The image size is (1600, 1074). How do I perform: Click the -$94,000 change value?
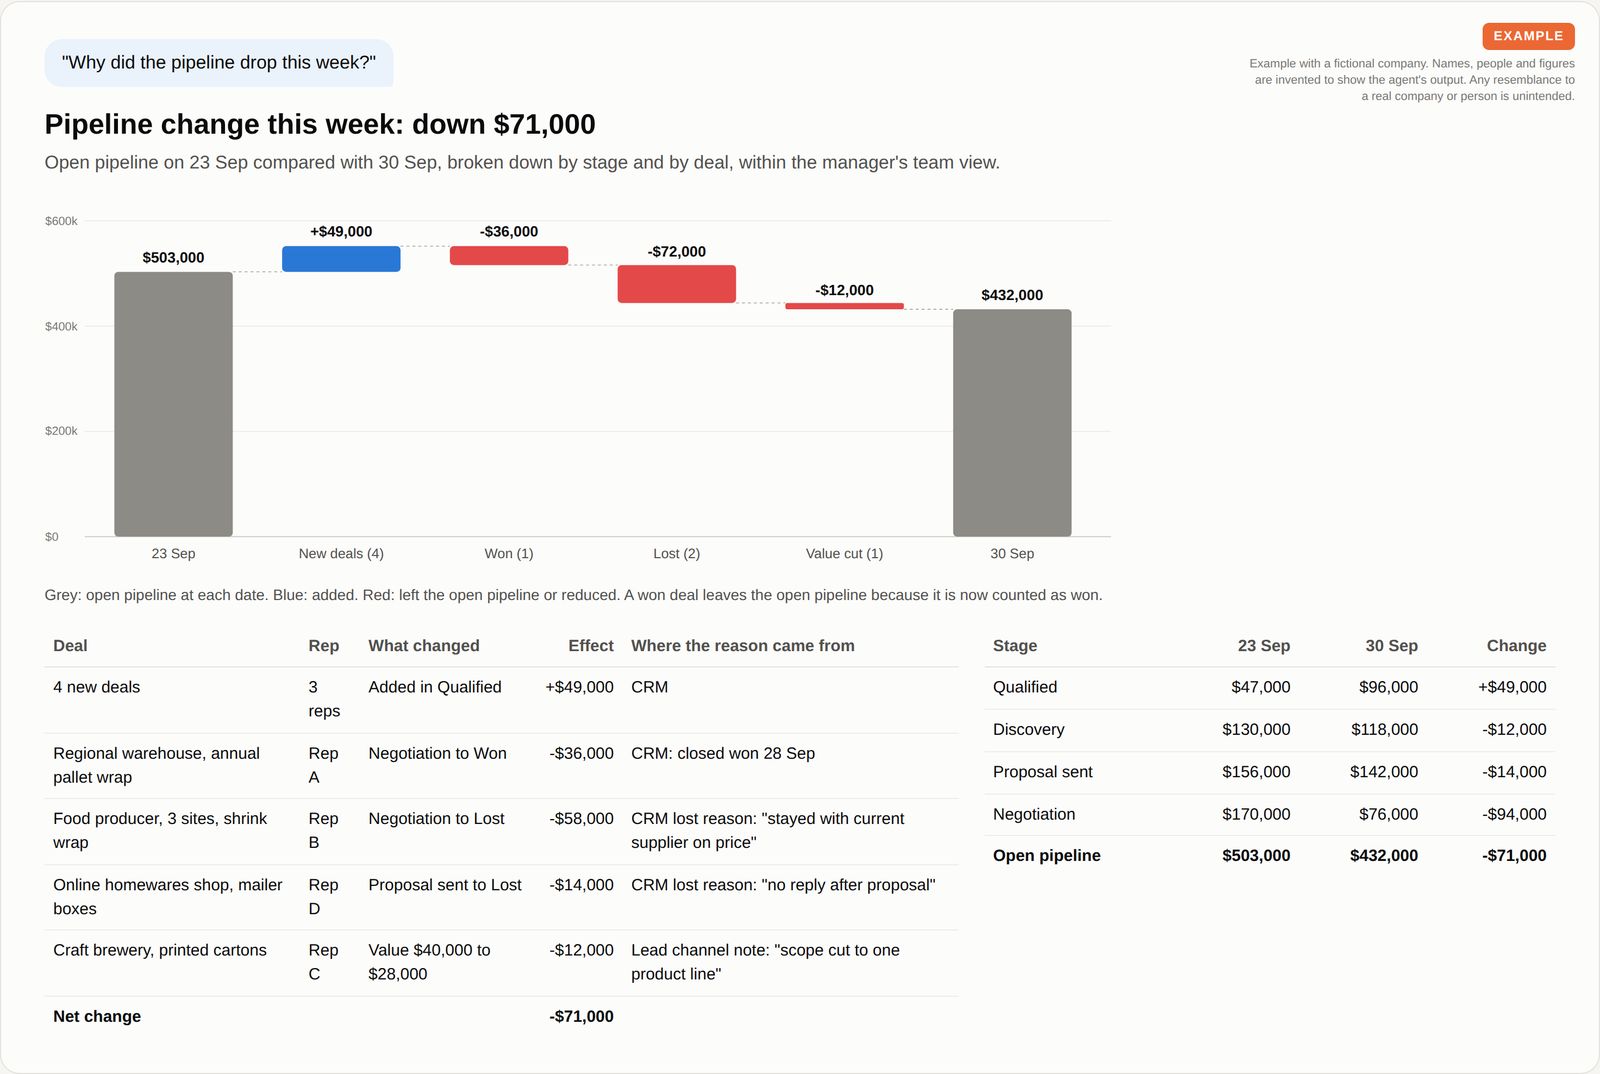coord(1514,815)
